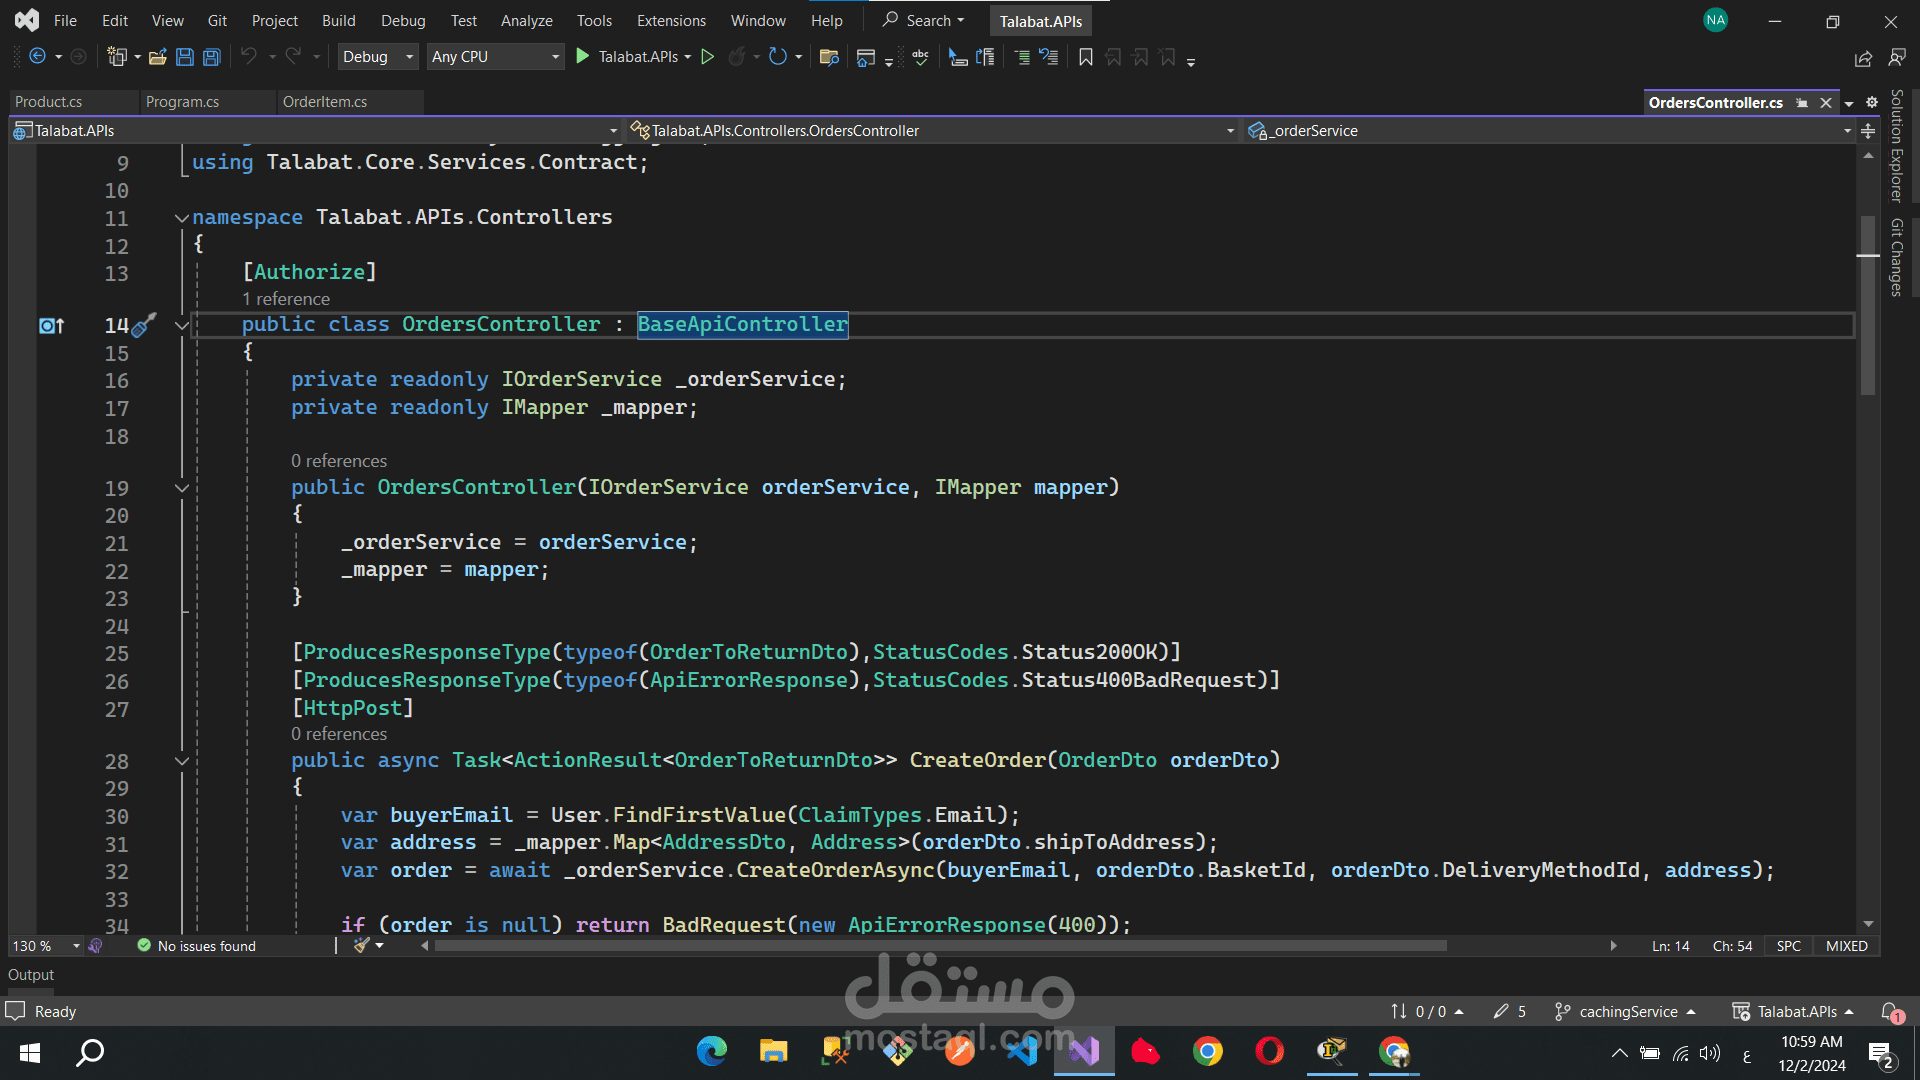The height and width of the screenshot is (1080, 1920).
Task: Start without debugging using hollow play icon
Action: [708, 57]
